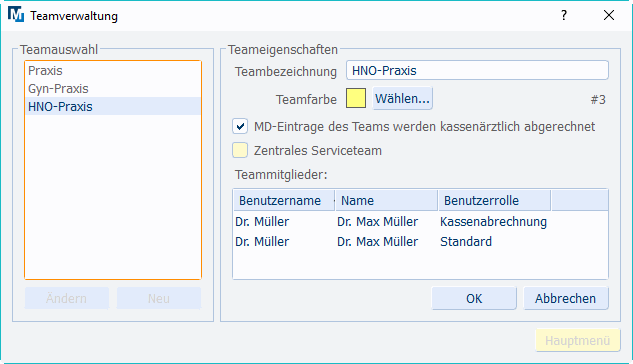The height and width of the screenshot is (364, 633).
Task: Select the Standard role cell
Action: (466, 241)
